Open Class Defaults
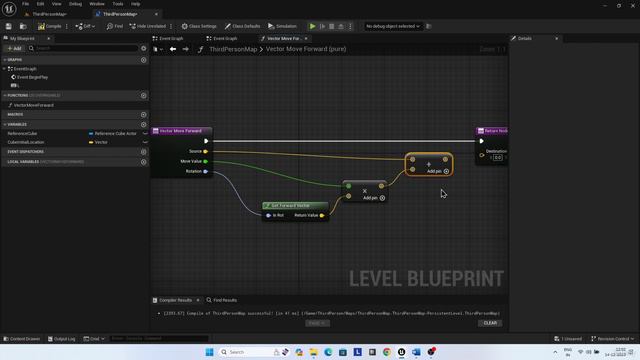640x360 pixels. pos(242,26)
